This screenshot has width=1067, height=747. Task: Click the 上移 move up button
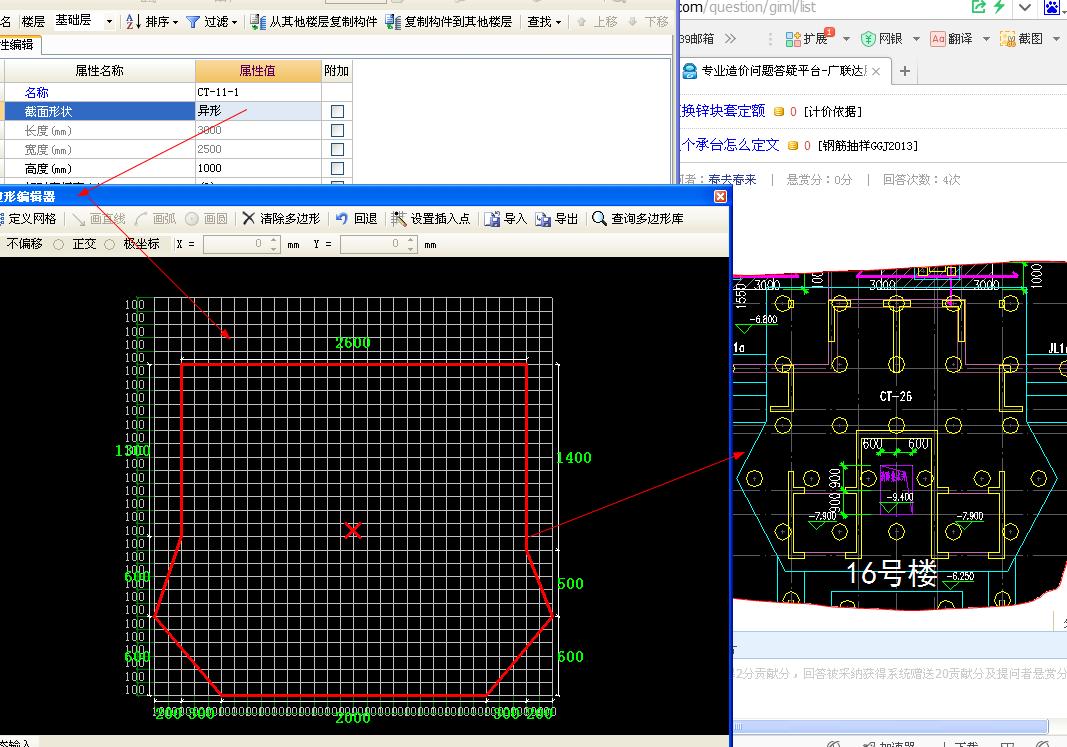pos(597,22)
